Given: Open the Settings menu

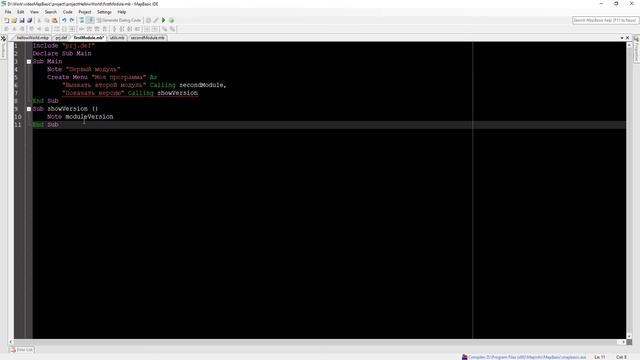Looking at the screenshot, I should [104, 12].
